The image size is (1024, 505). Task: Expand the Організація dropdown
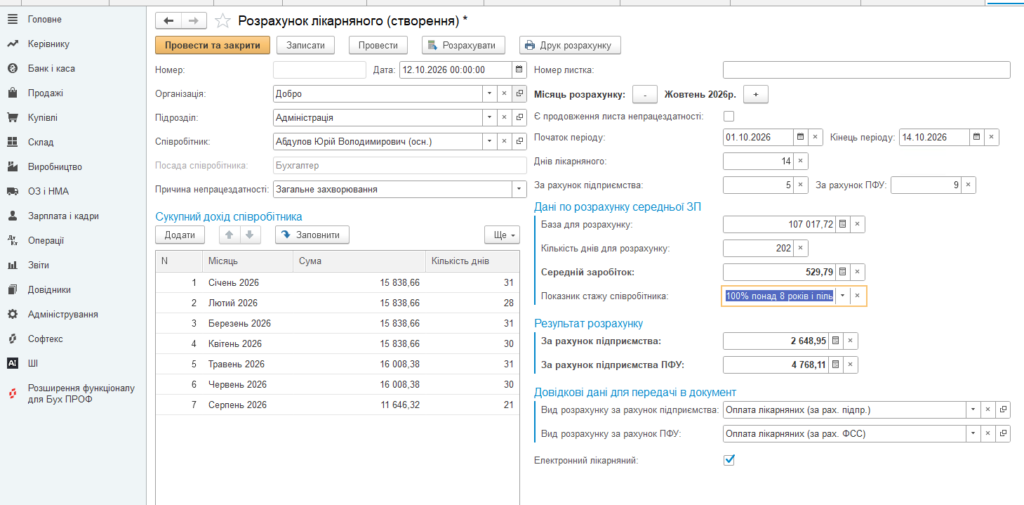pos(490,94)
